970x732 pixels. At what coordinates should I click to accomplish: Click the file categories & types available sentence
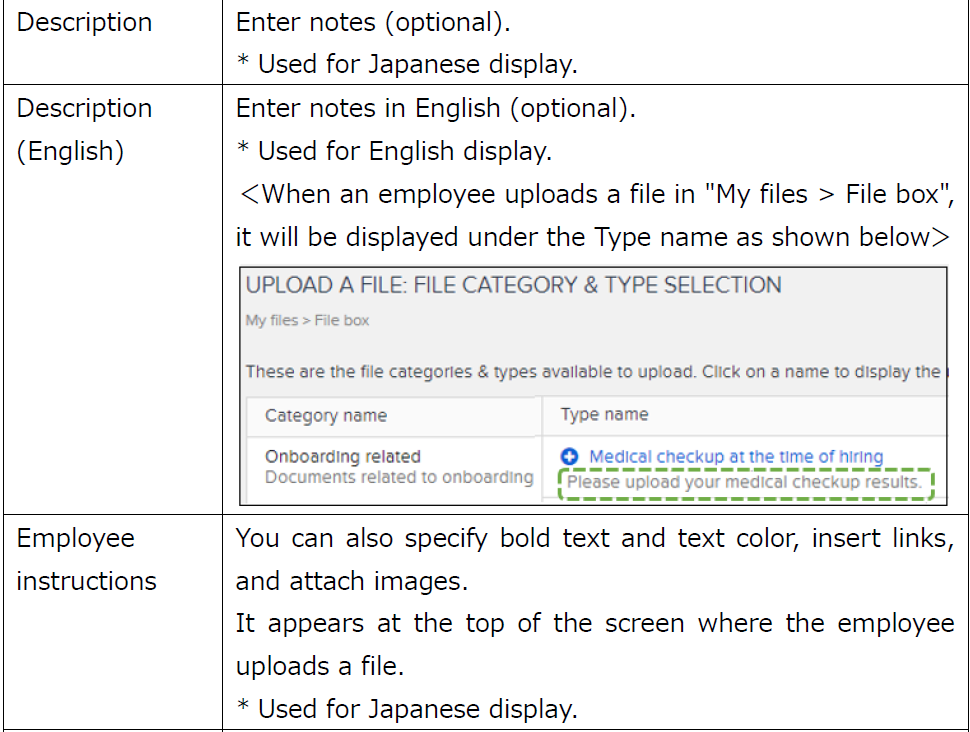592,372
